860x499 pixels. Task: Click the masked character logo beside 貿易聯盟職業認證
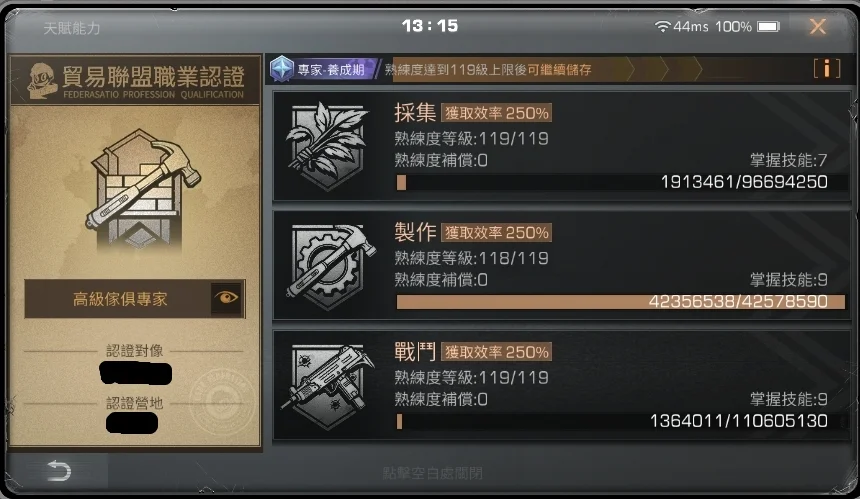tap(42, 81)
